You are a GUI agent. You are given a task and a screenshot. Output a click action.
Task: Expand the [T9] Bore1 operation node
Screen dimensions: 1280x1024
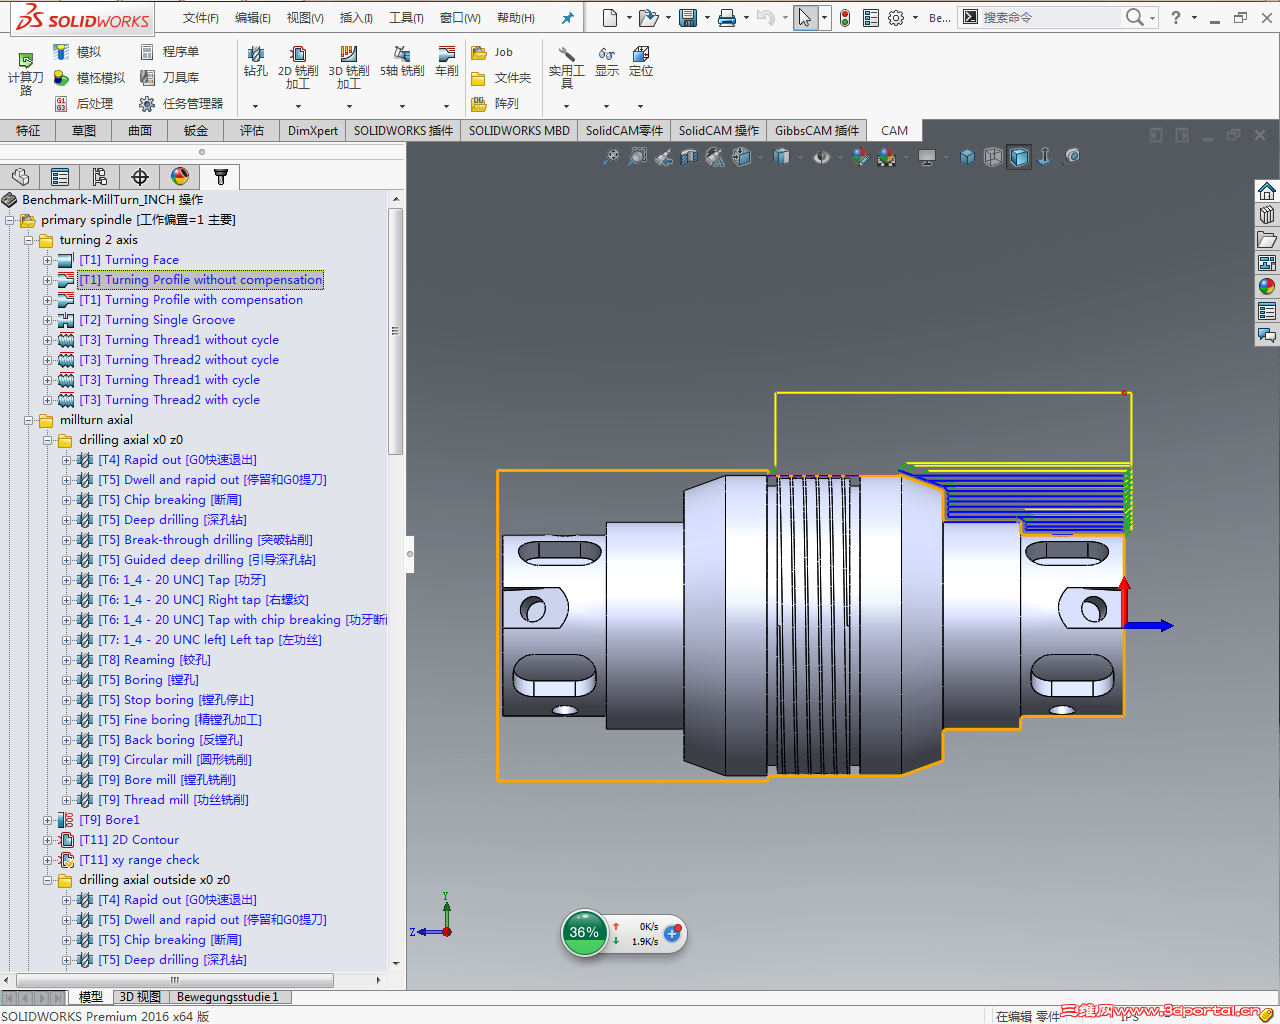click(47, 820)
